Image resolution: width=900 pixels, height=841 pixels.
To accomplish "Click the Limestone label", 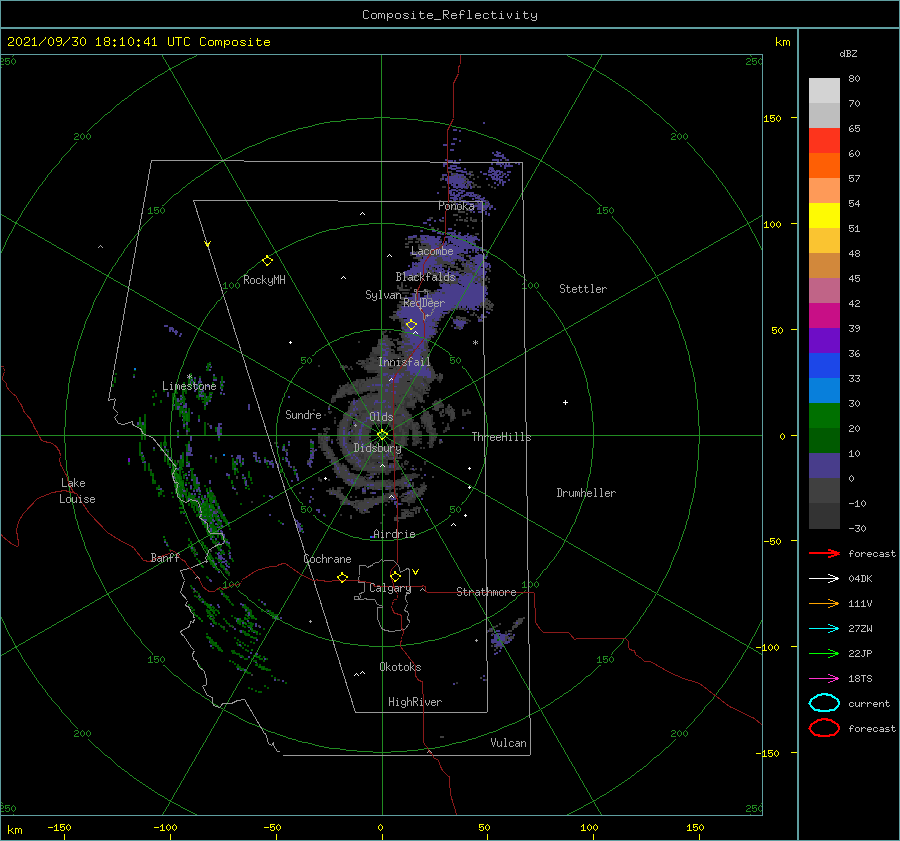I will tap(189, 386).
